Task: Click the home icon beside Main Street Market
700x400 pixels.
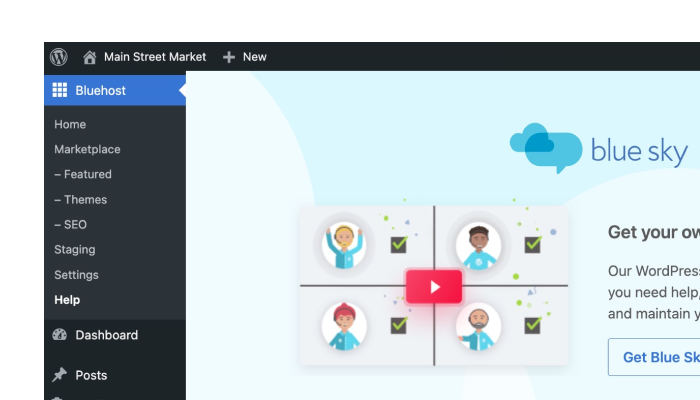Action: click(x=90, y=57)
